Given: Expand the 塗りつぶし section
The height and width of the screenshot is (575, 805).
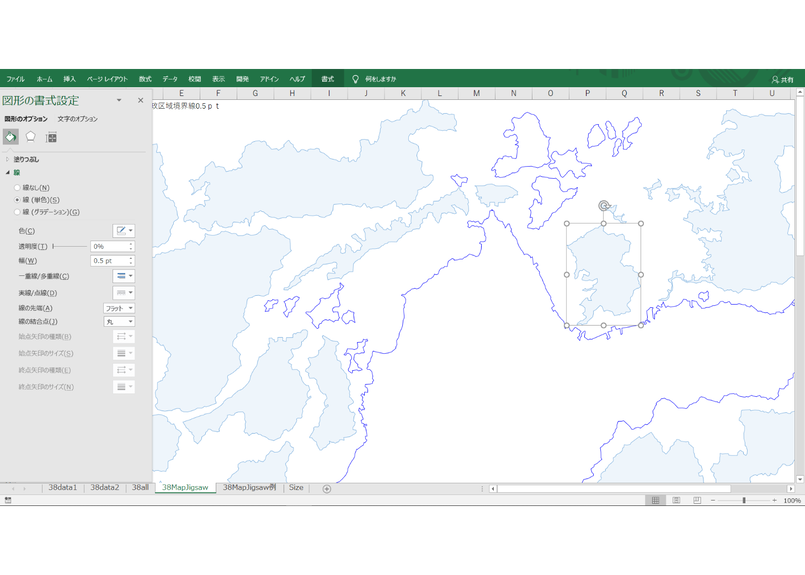Looking at the screenshot, I should (x=26, y=160).
